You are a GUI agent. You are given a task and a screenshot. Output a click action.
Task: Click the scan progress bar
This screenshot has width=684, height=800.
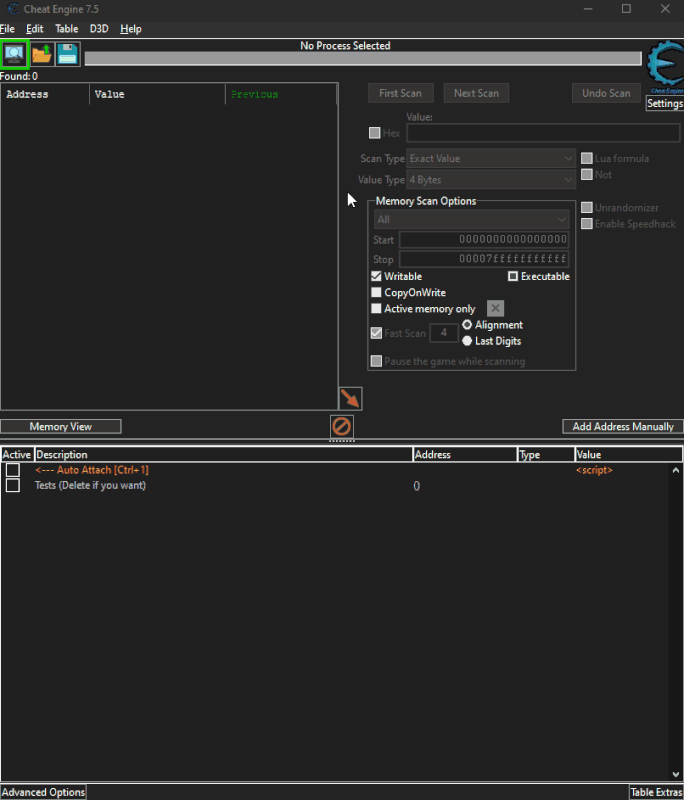point(363,59)
